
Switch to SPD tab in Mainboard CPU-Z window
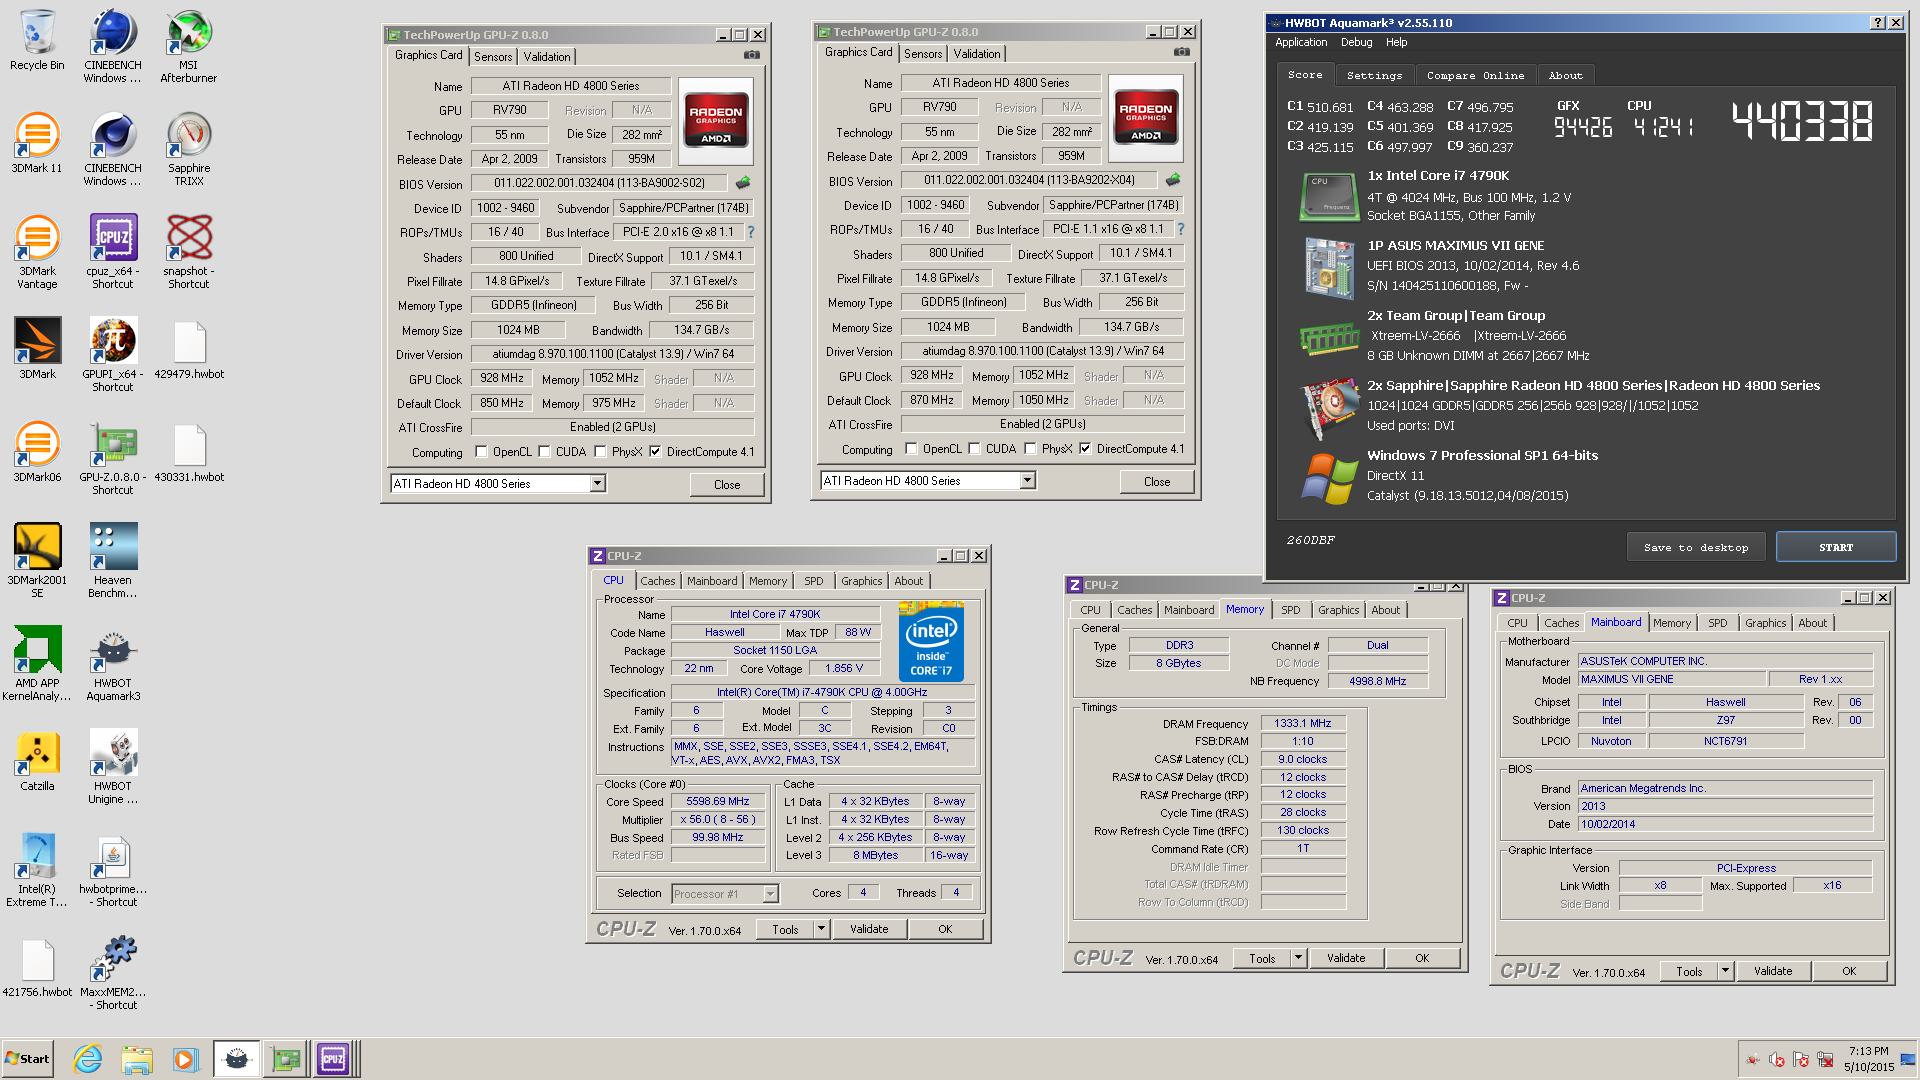pyautogui.click(x=1717, y=623)
